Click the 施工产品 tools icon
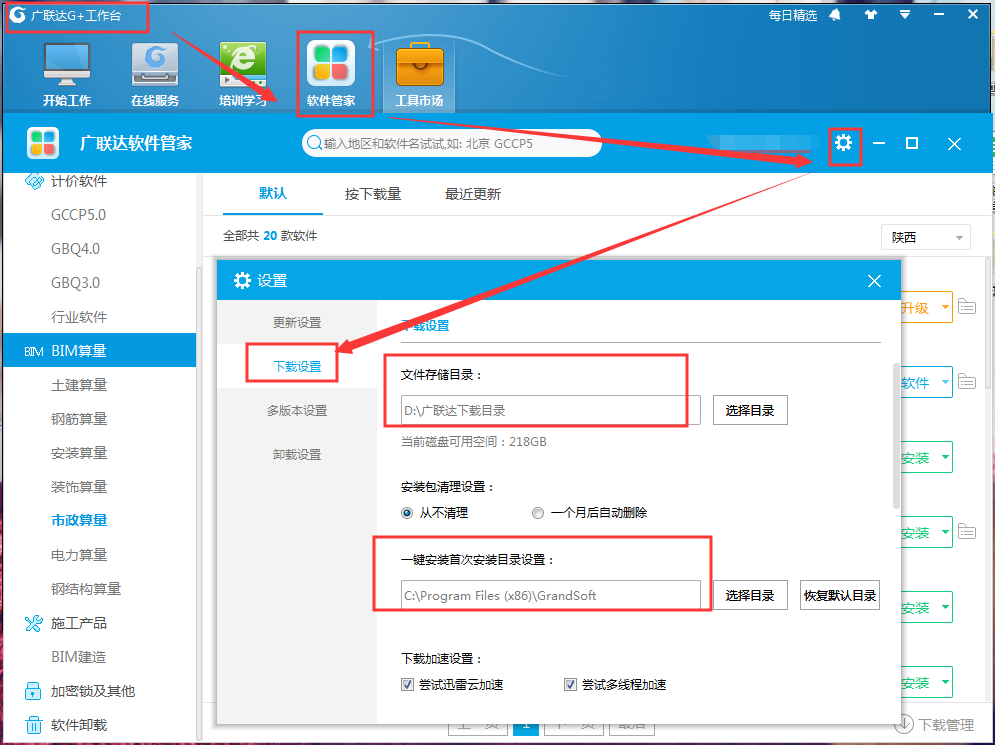The width and height of the screenshot is (995, 745). (33, 623)
